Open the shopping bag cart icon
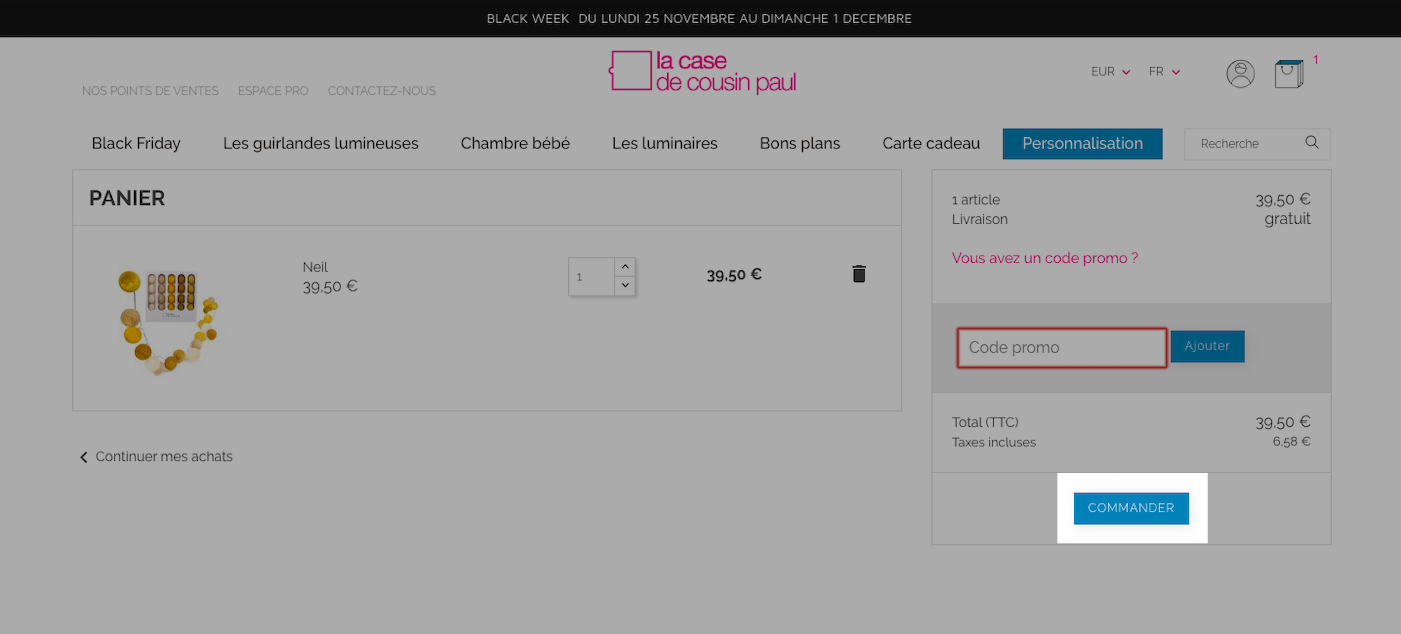The height and width of the screenshot is (634, 1401). [1289, 73]
